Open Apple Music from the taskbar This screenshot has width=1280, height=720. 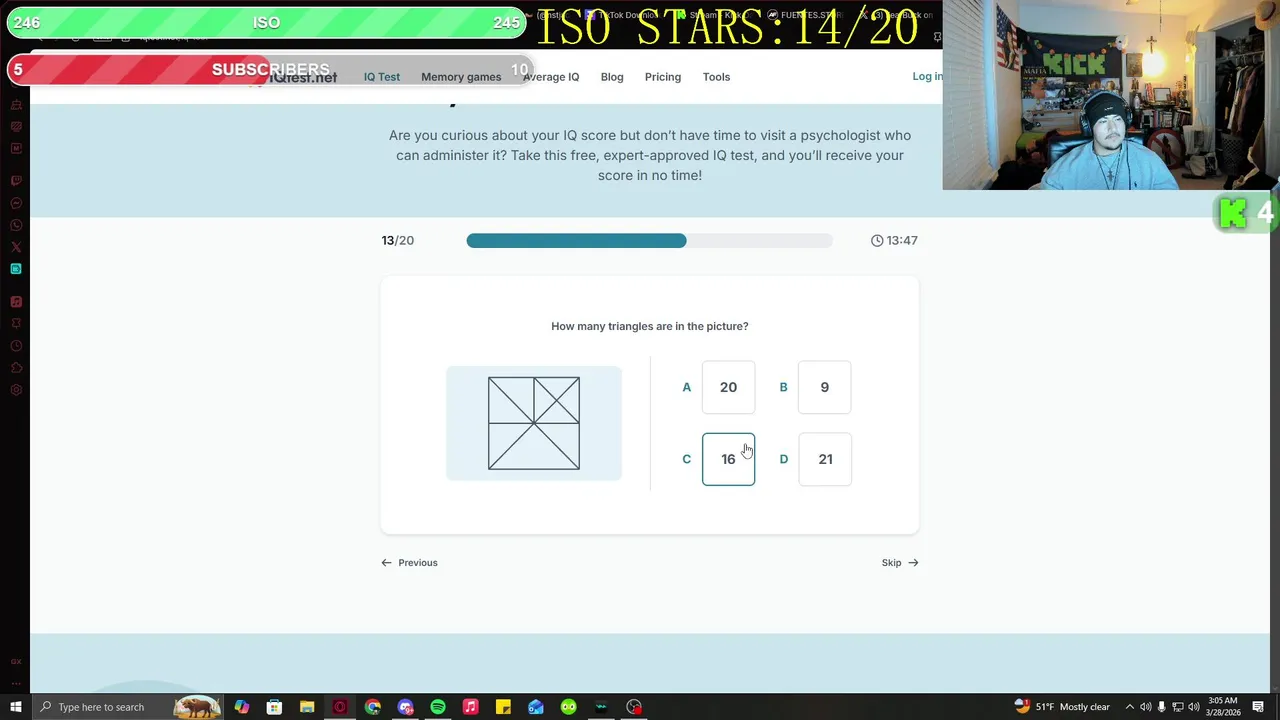pos(471,707)
